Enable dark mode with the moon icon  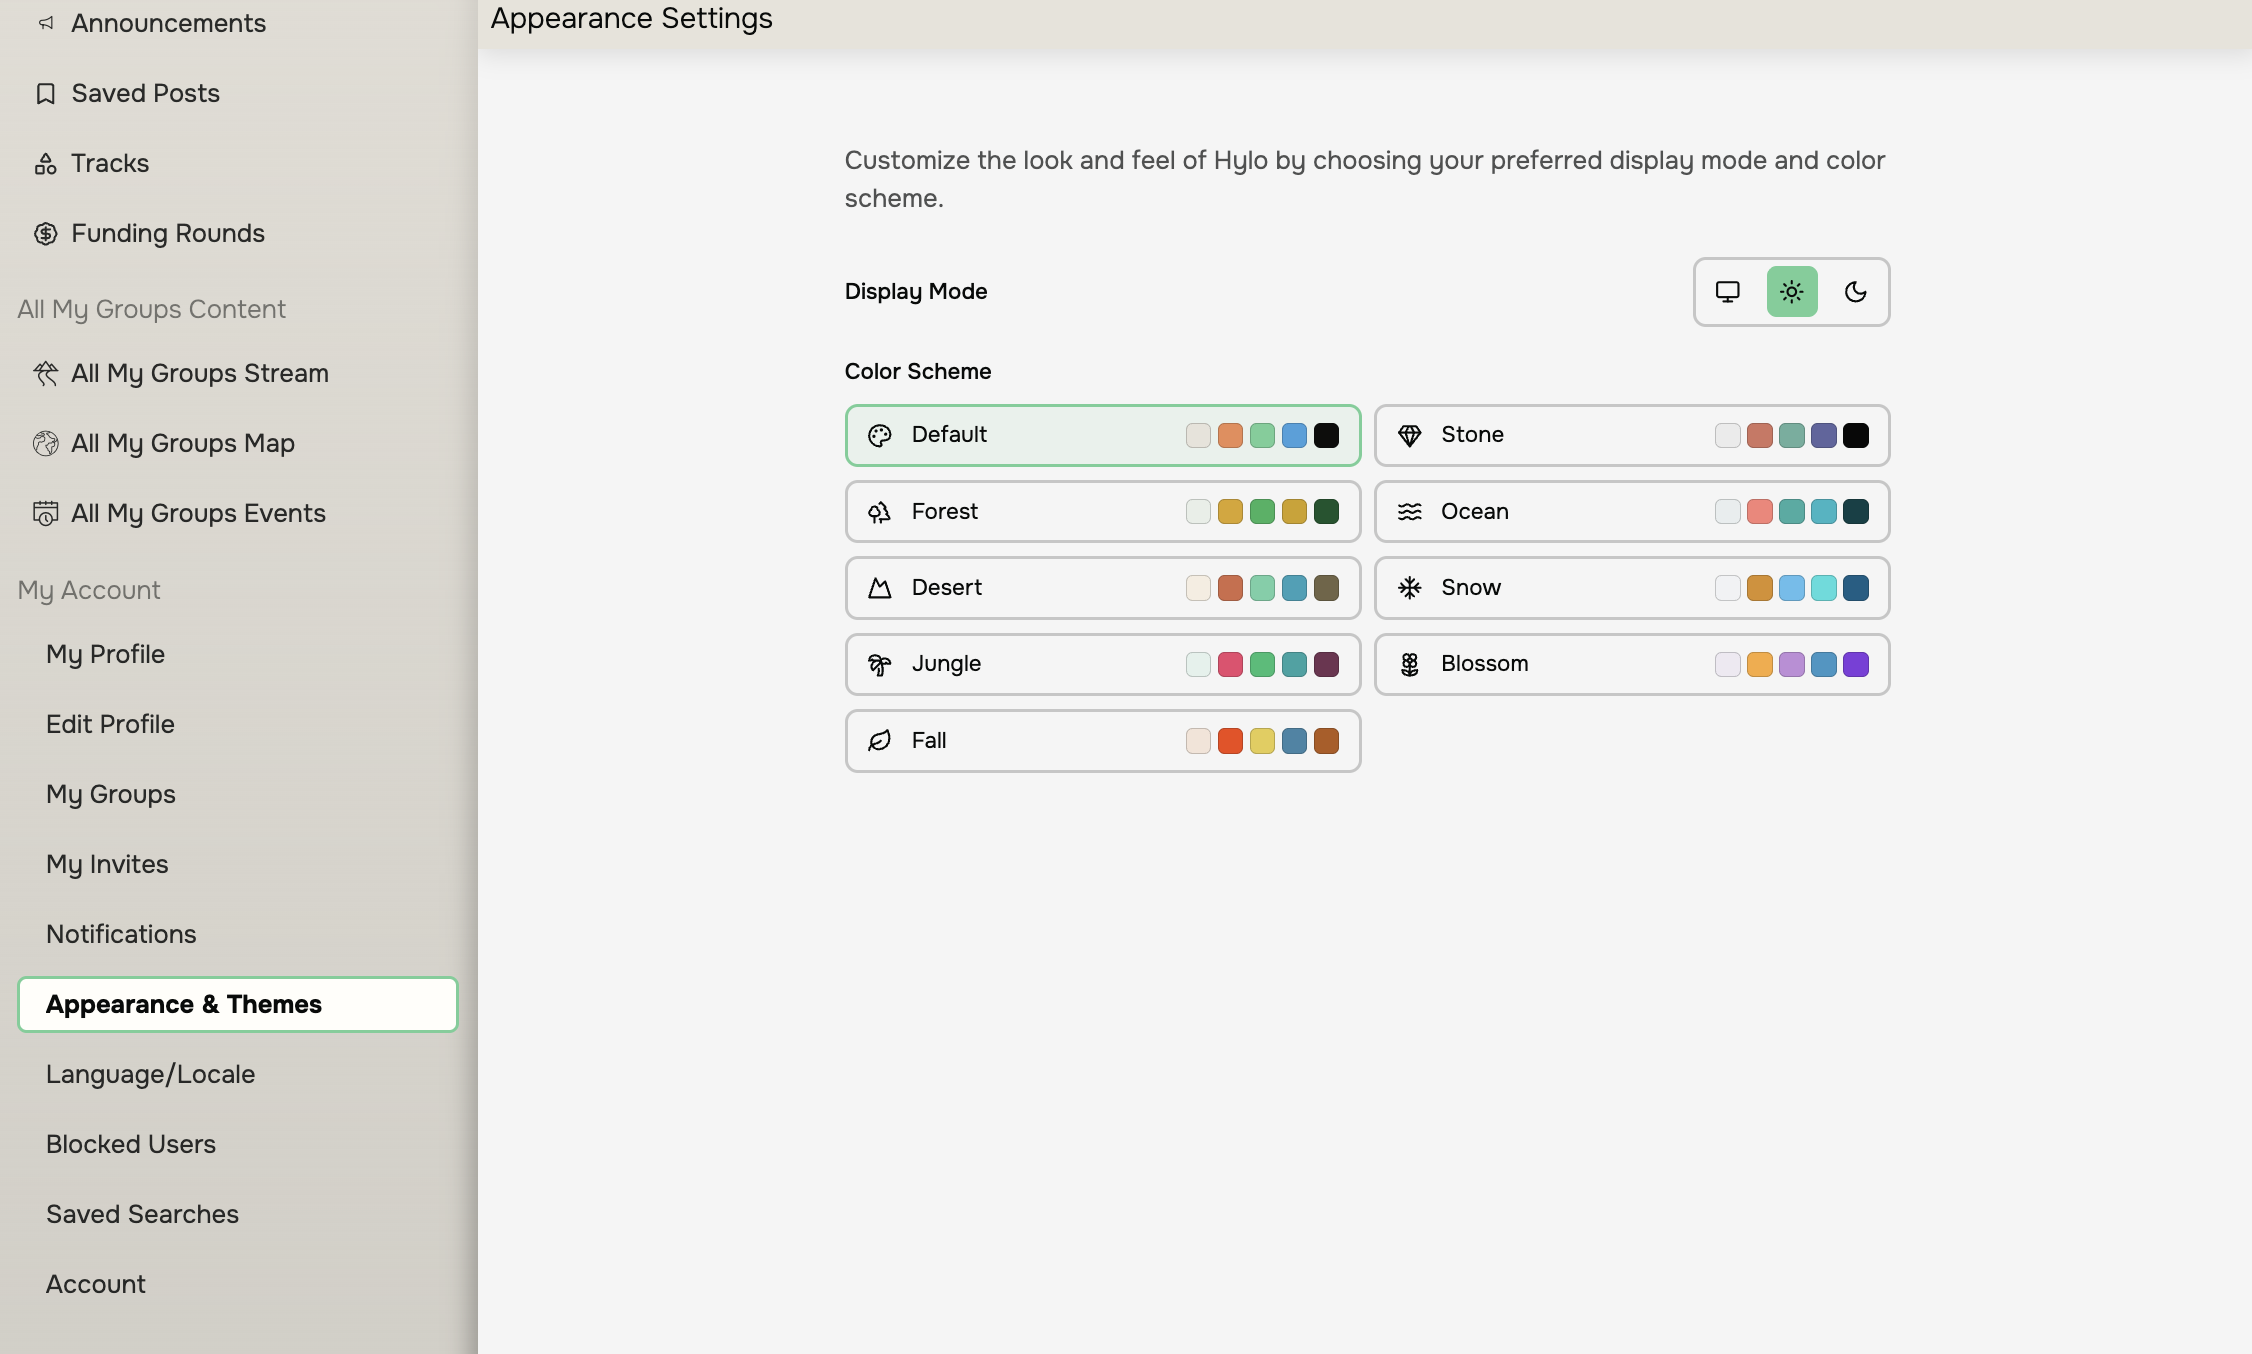tap(1855, 292)
